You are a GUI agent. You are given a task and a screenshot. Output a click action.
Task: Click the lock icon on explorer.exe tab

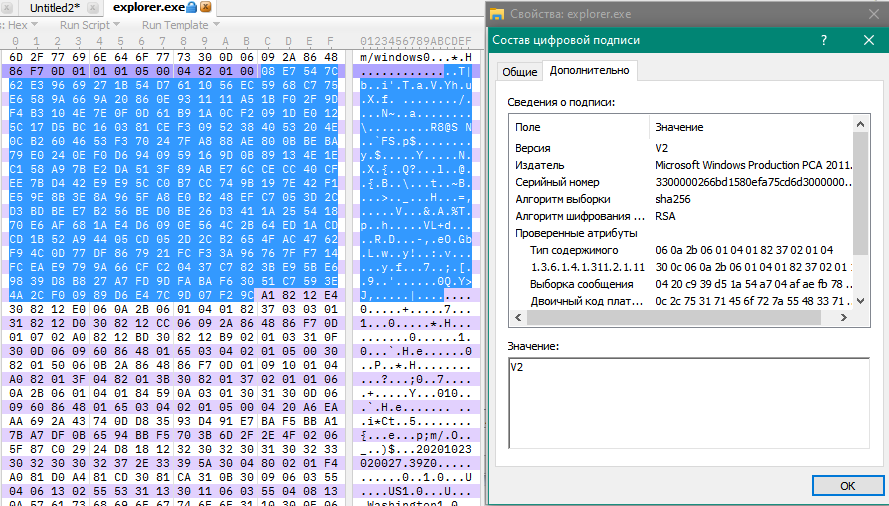click(191, 7)
